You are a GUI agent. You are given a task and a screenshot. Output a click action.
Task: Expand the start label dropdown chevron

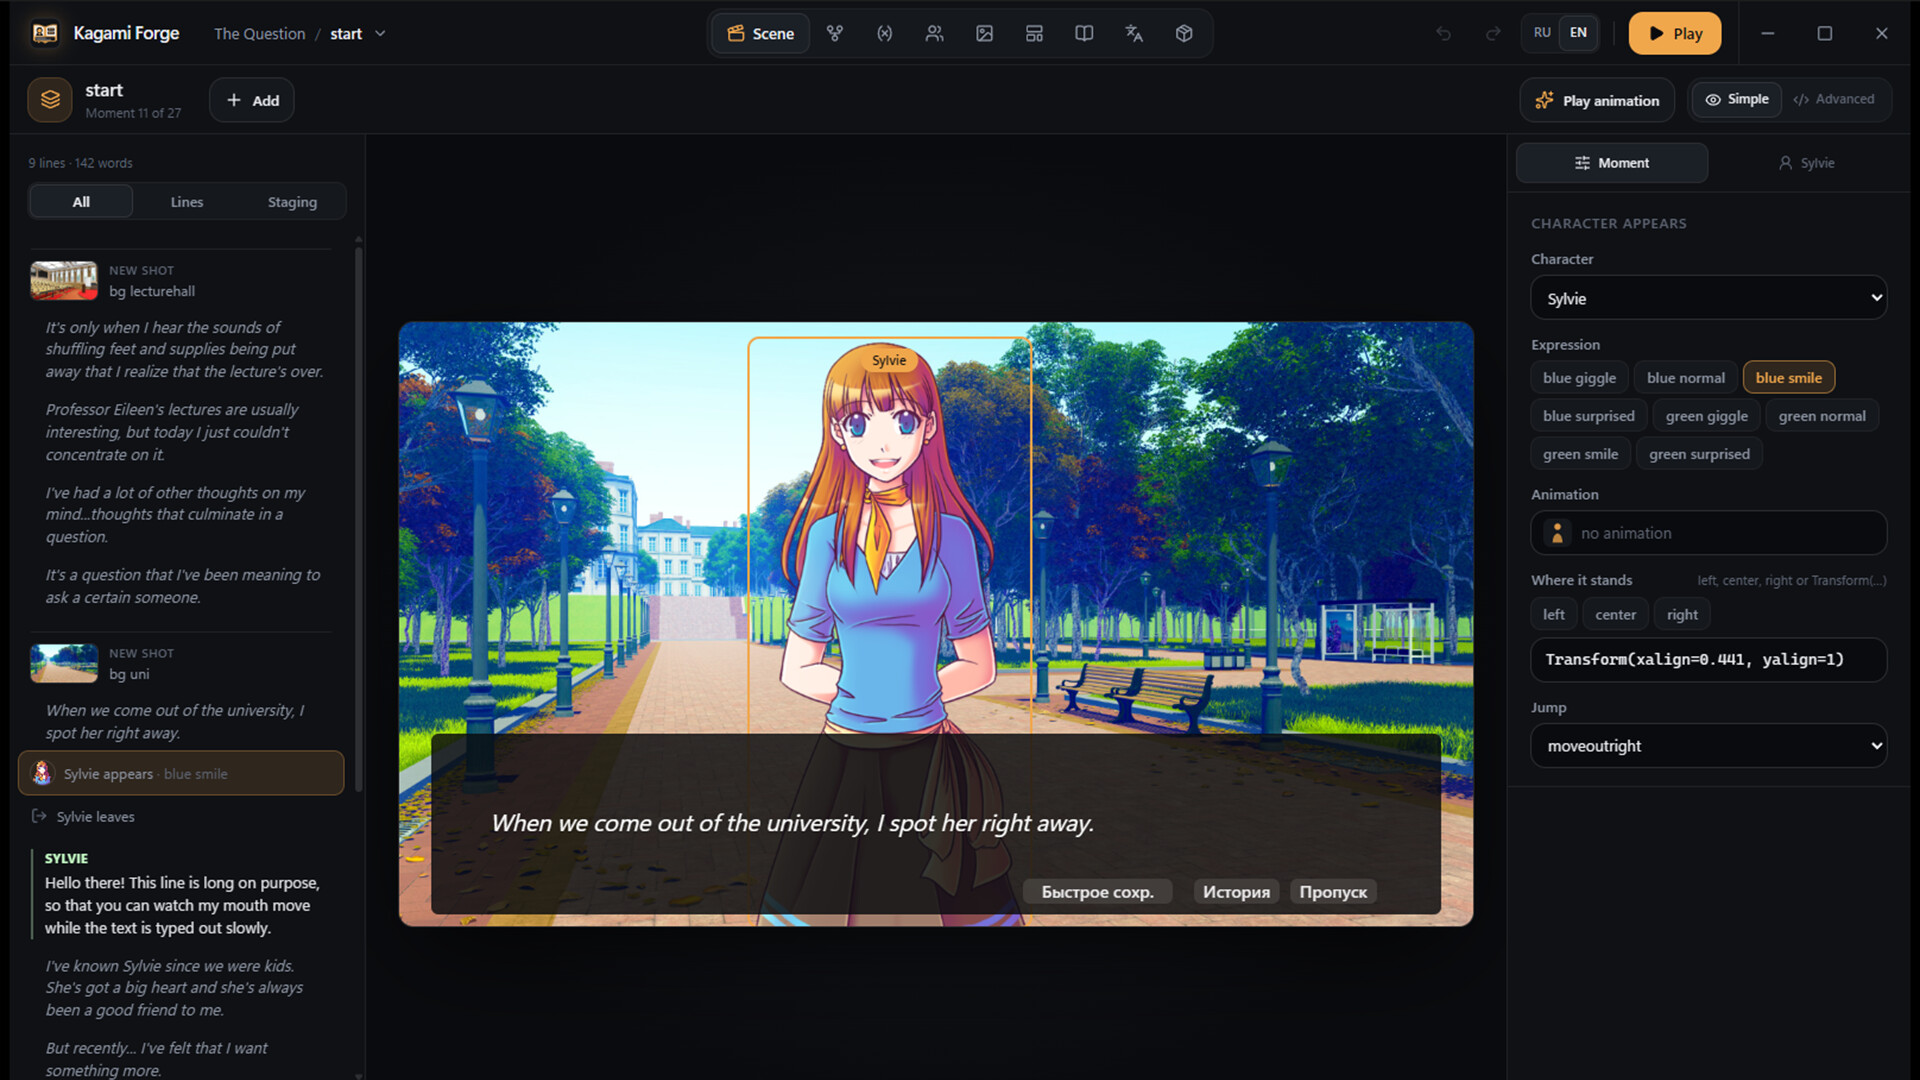380,33
